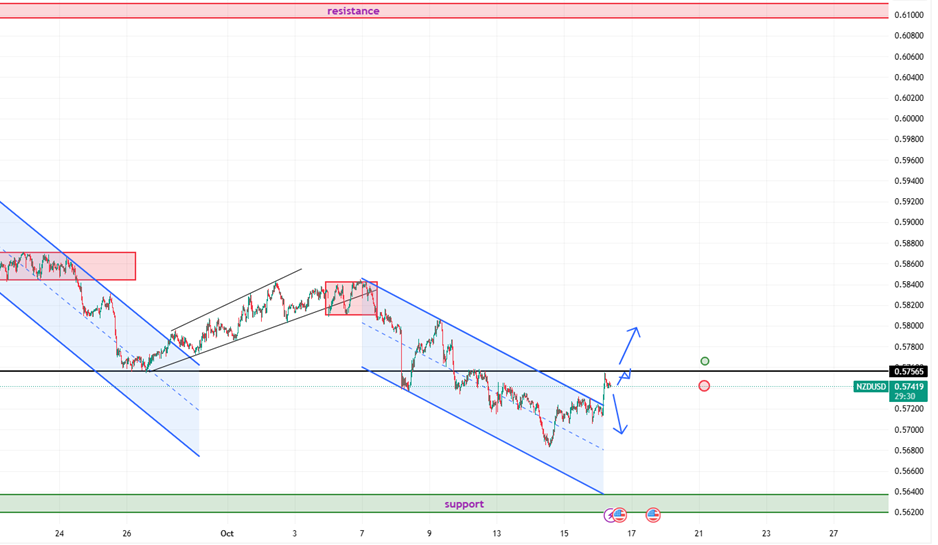
Task: Select the green circle marker
Action: (705, 360)
